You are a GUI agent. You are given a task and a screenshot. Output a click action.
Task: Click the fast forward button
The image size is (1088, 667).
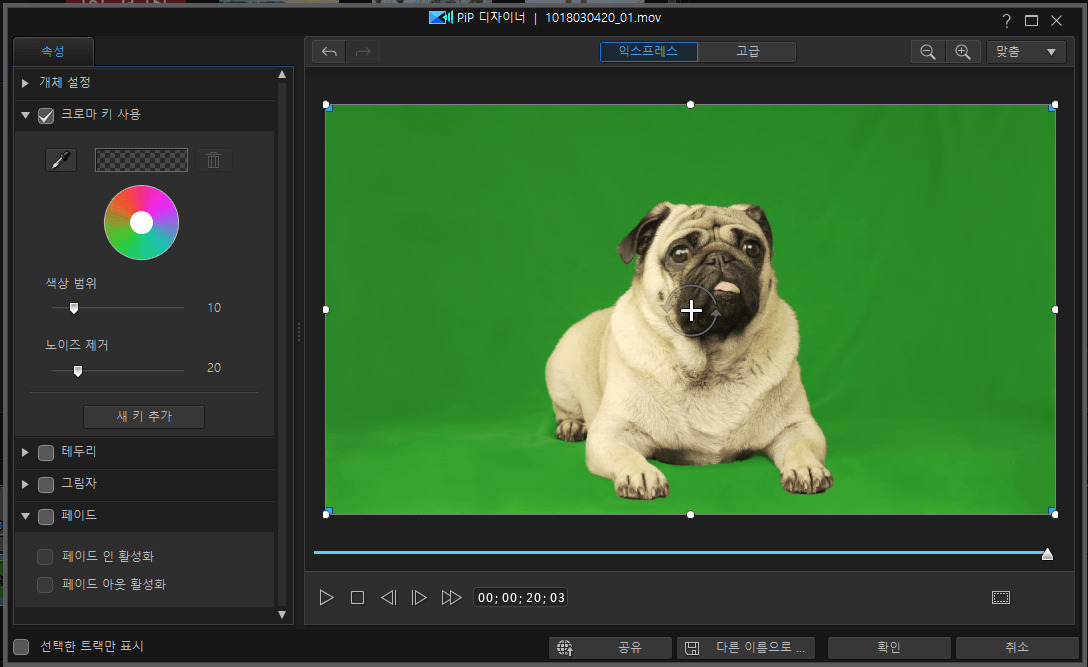tap(452, 598)
